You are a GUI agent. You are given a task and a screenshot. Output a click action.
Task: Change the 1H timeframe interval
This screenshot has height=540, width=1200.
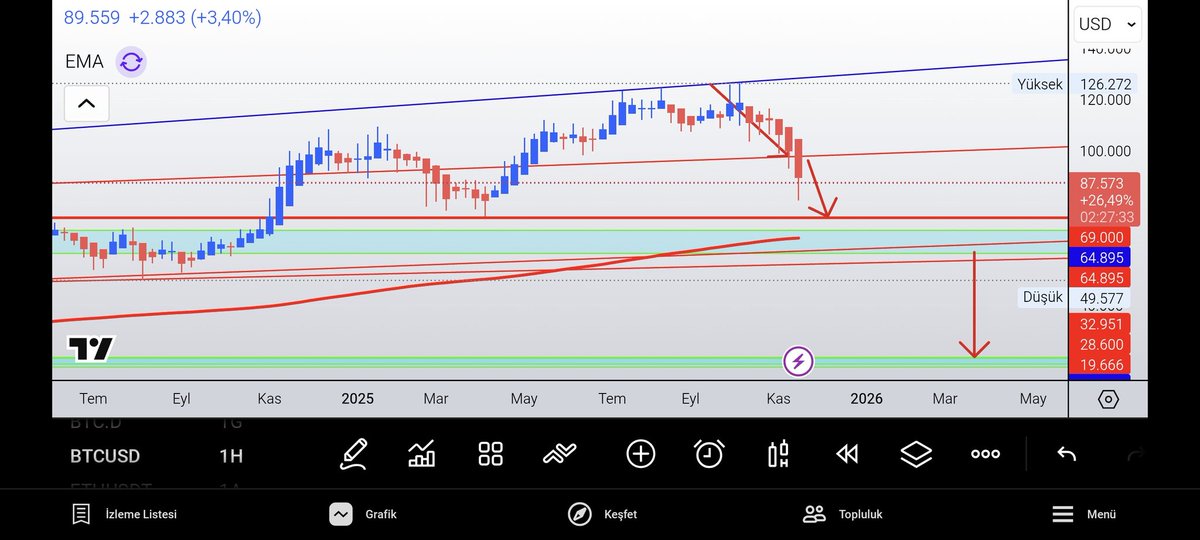pyautogui.click(x=231, y=456)
